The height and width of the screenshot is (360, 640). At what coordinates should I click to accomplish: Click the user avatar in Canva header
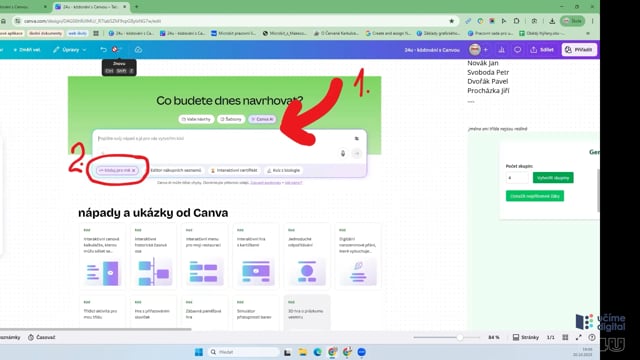474,50
